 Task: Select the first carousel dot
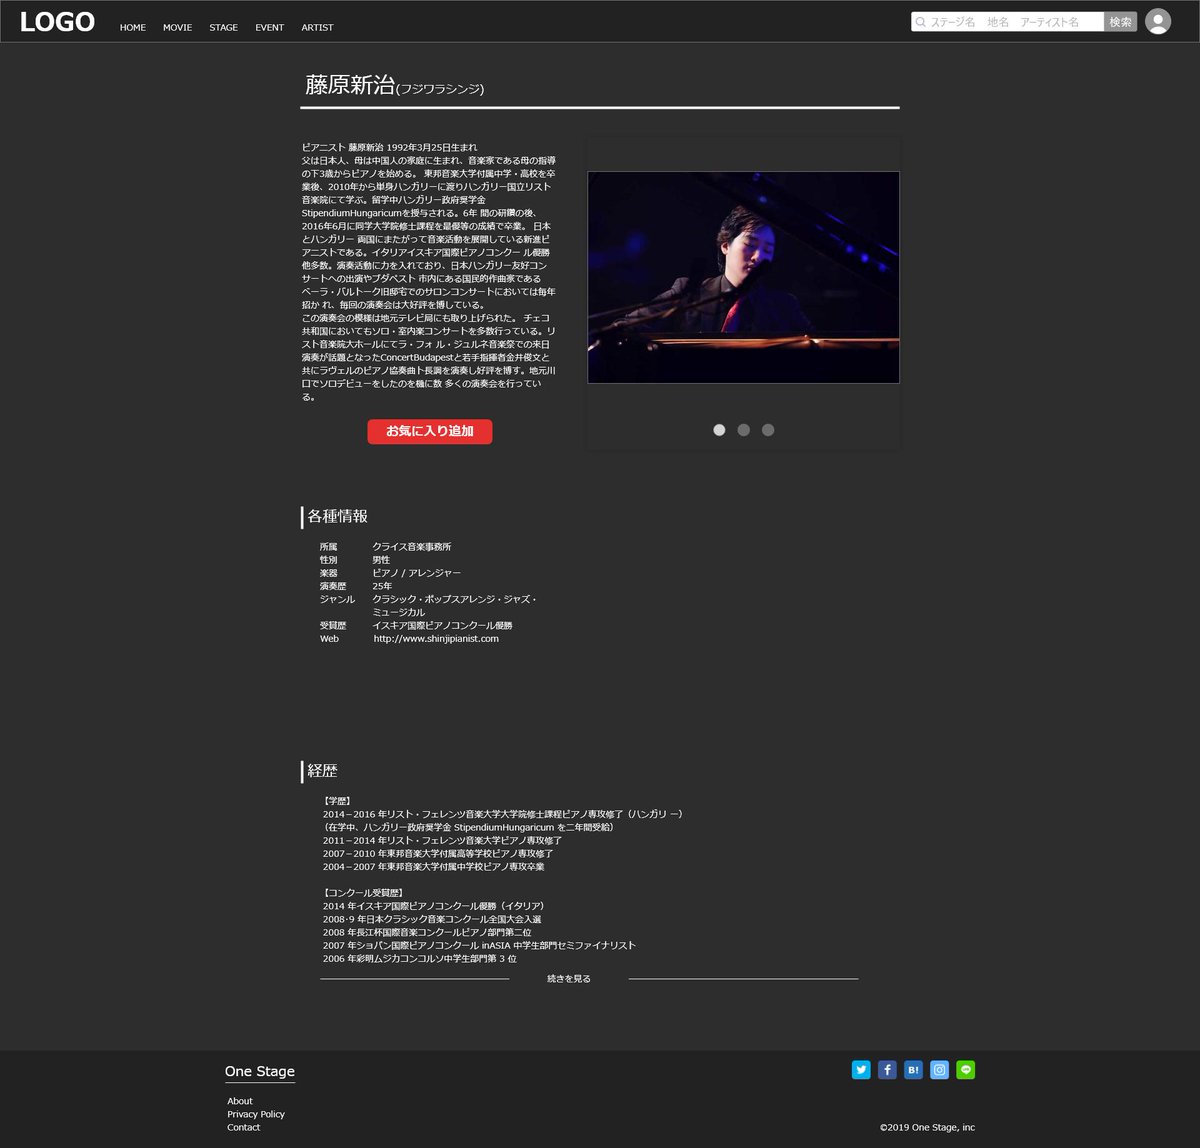coord(719,430)
